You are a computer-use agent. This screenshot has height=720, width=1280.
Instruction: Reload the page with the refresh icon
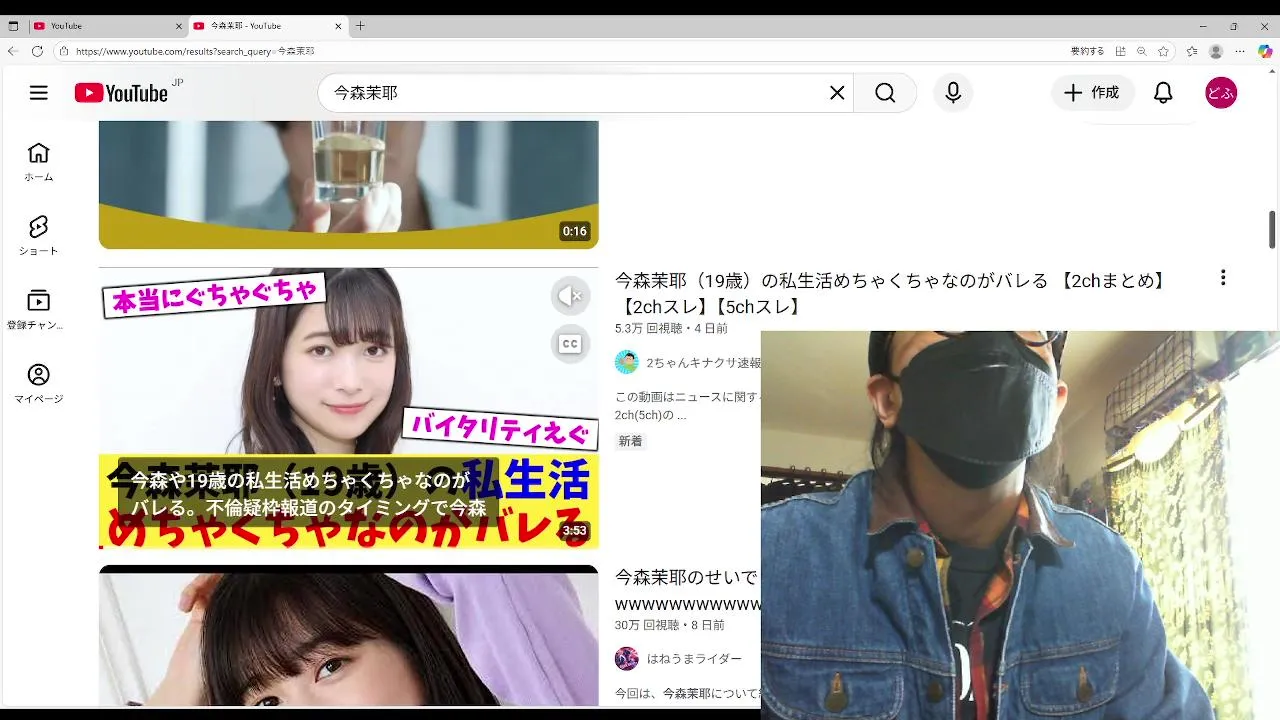click(x=37, y=51)
